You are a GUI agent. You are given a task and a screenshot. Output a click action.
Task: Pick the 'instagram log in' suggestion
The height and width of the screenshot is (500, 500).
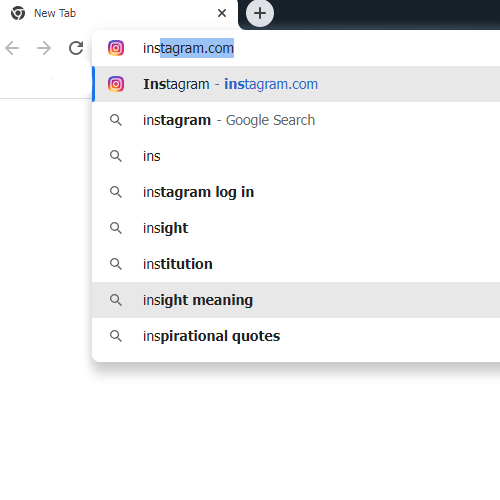[x=296, y=192]
